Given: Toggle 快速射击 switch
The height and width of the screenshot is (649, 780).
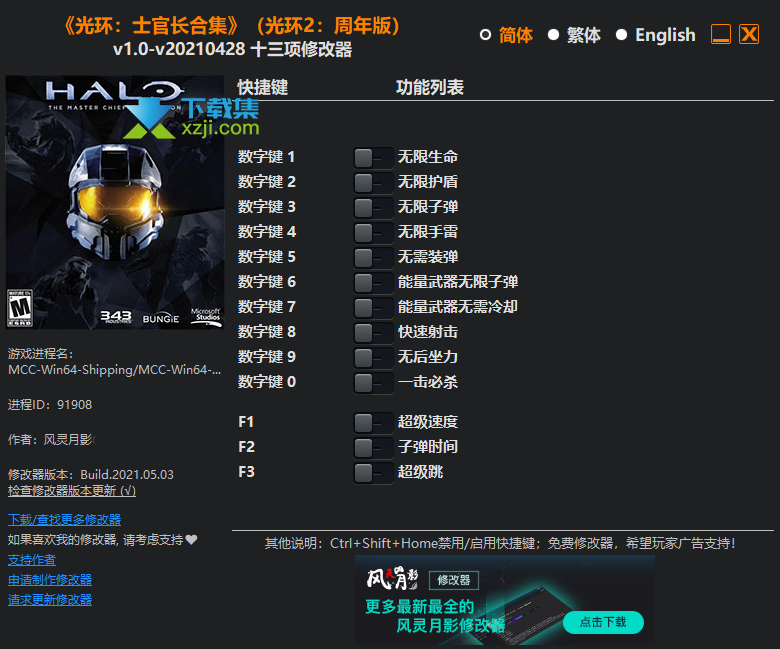Looking at the screenshot, I should coord(373,333).
